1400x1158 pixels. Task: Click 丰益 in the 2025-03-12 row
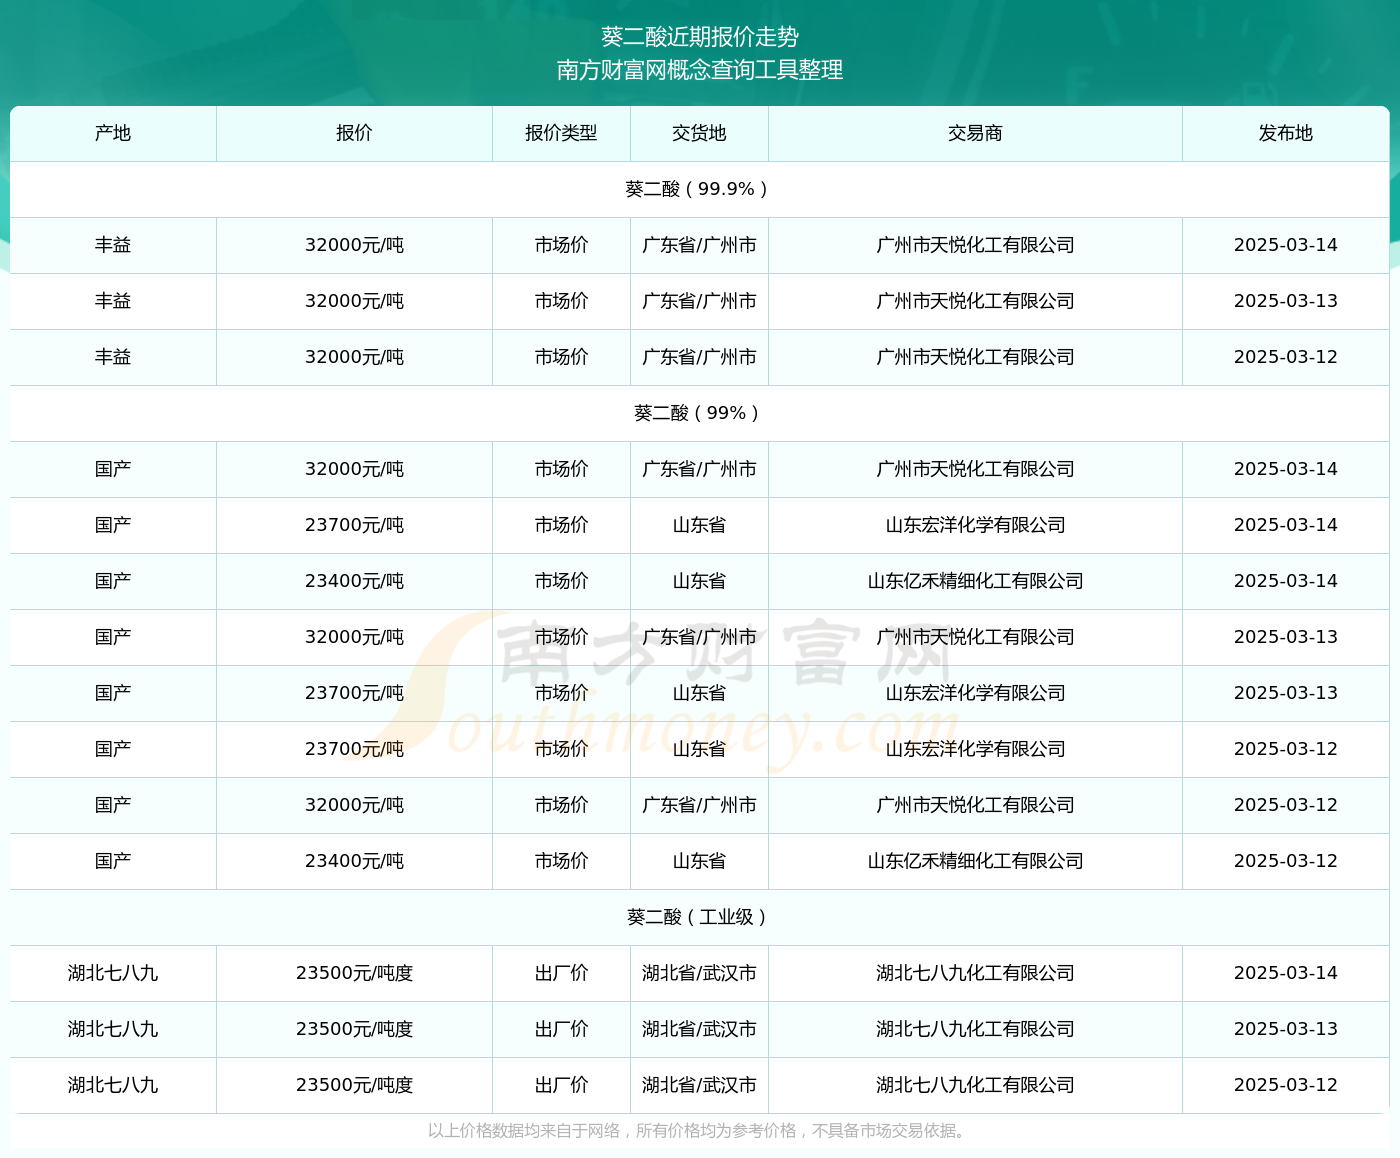[x=113, y=357]
